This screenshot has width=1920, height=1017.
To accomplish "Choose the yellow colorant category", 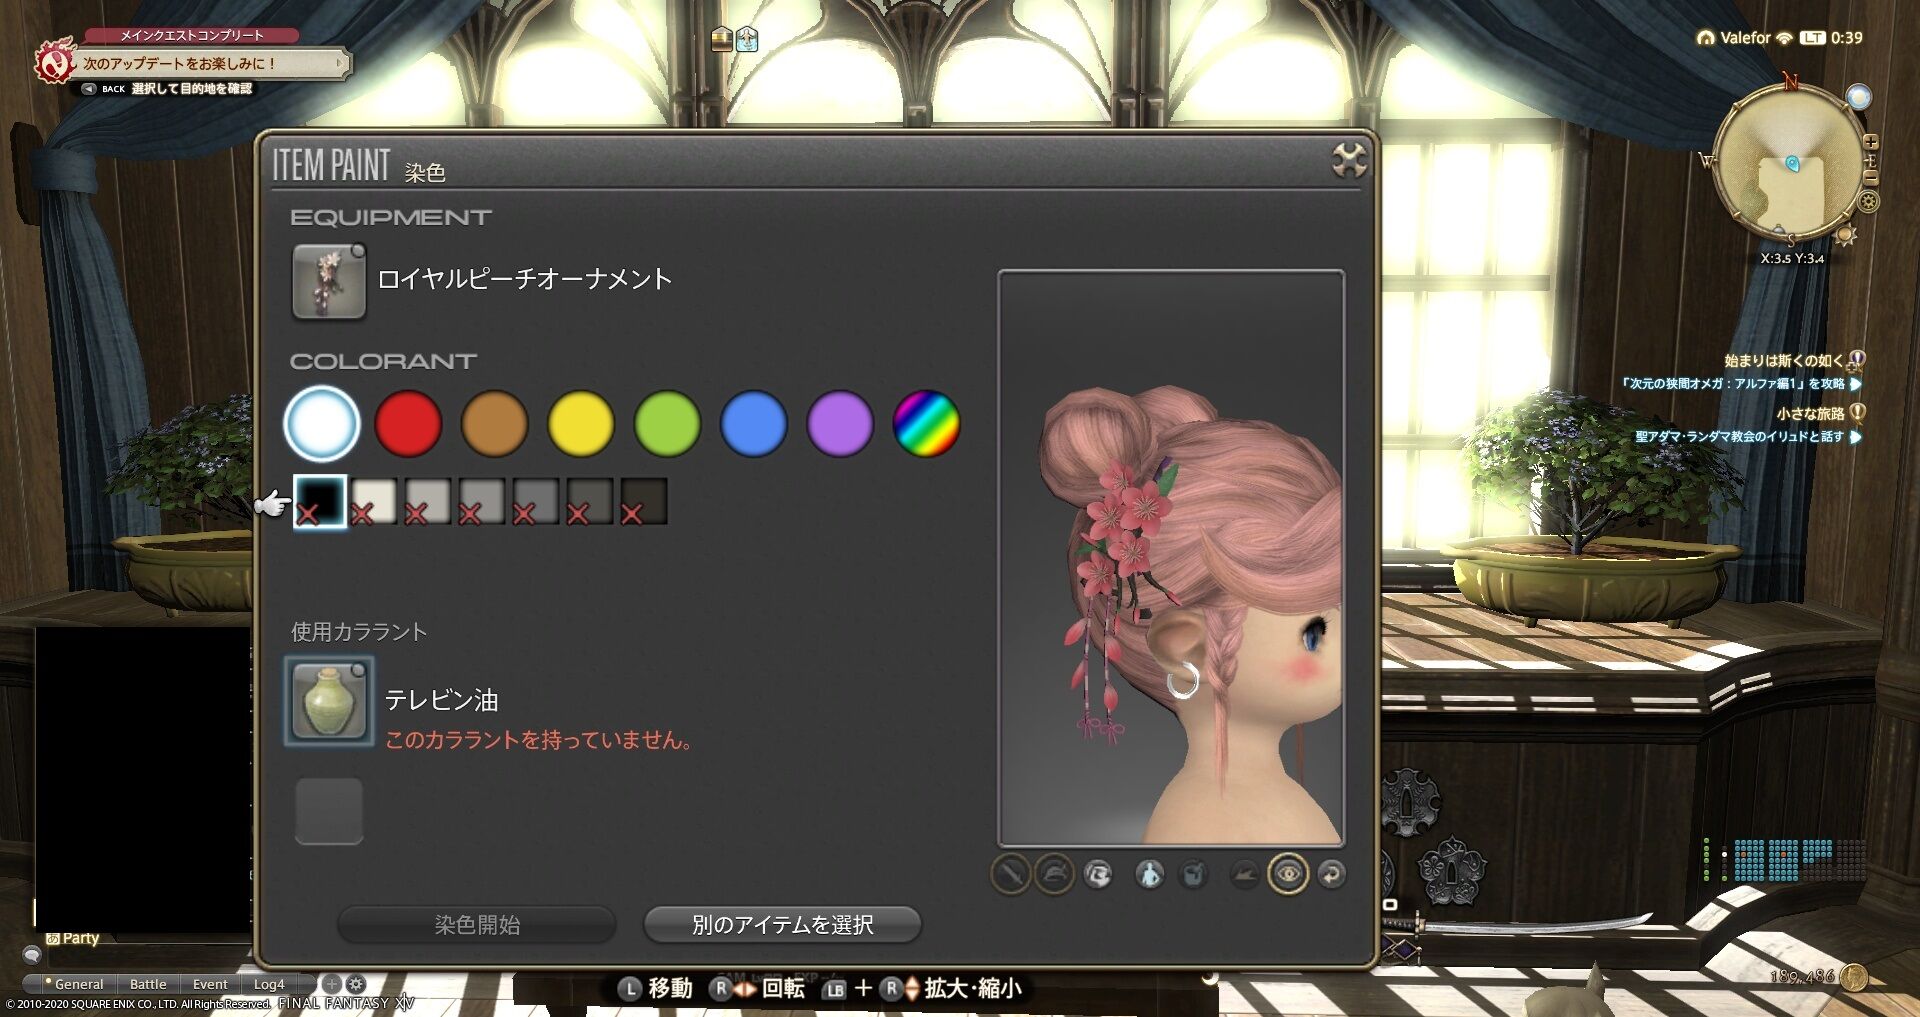I will coord(581,423).
